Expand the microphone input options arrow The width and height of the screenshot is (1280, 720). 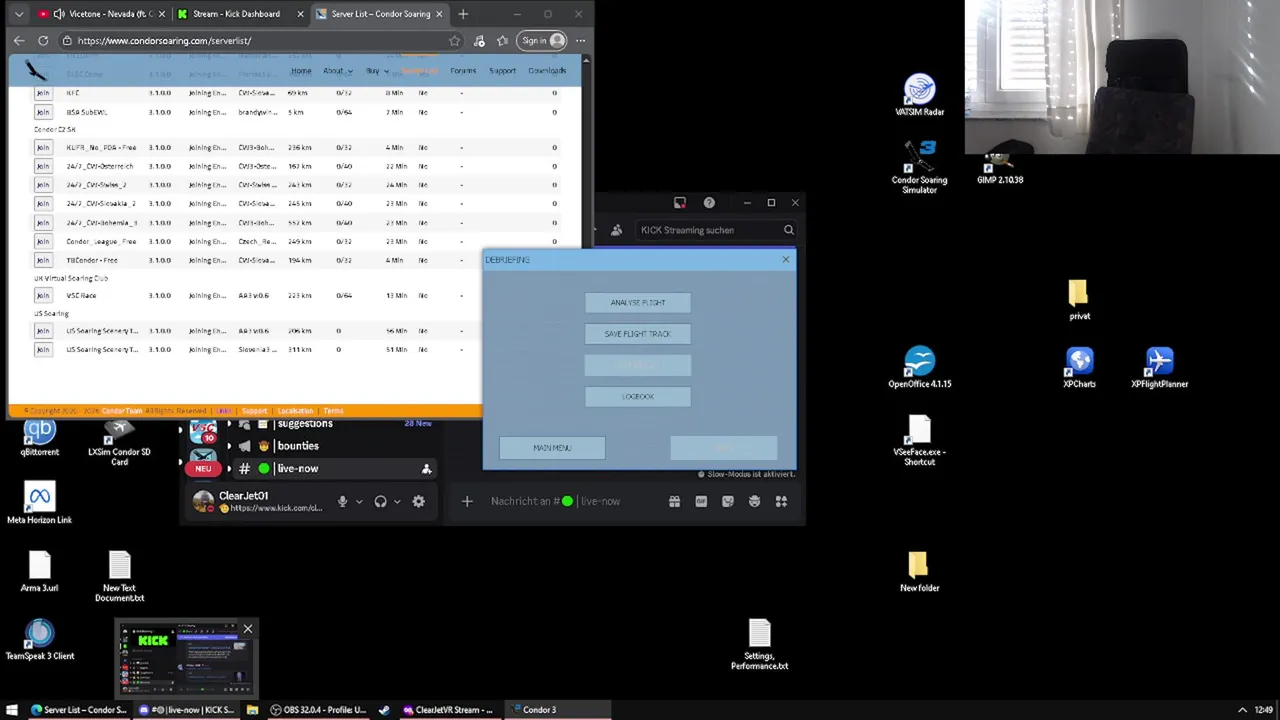359,502
